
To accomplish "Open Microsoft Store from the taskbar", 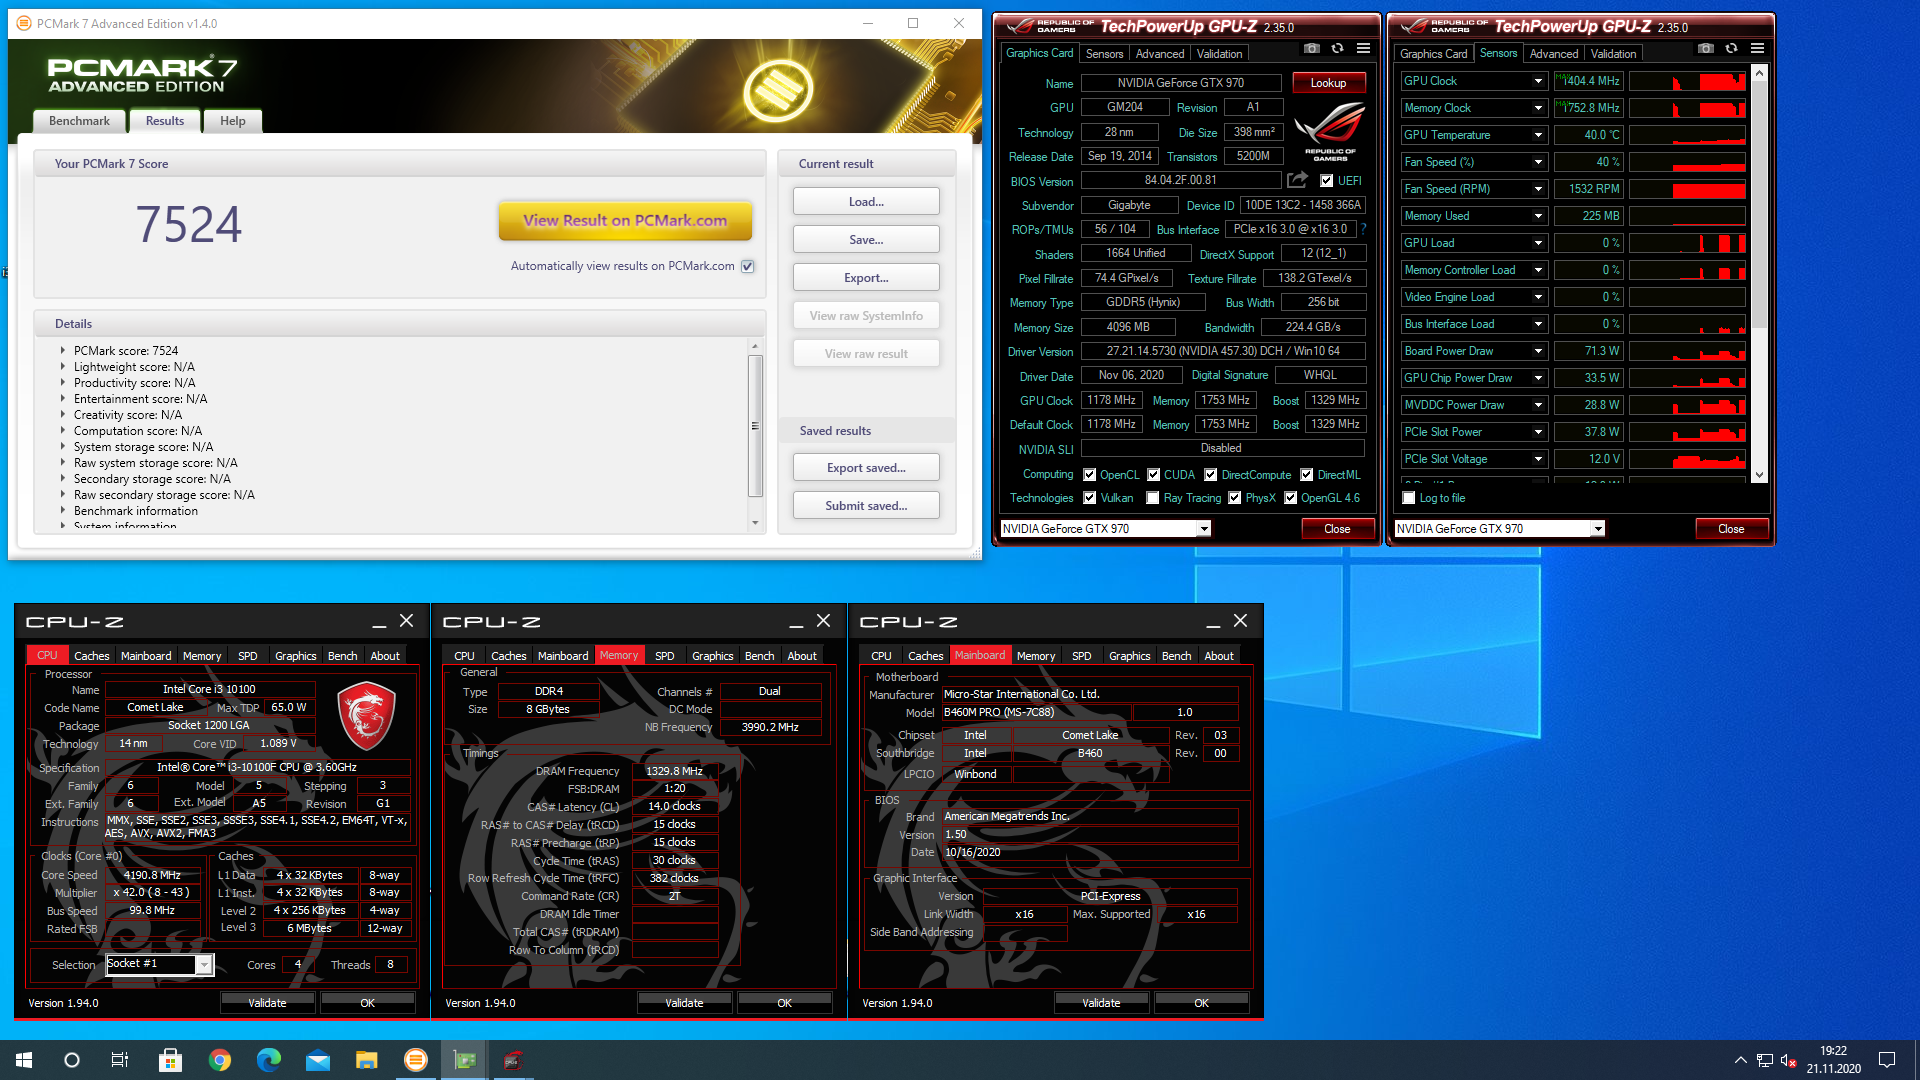I will (170, 1060).
